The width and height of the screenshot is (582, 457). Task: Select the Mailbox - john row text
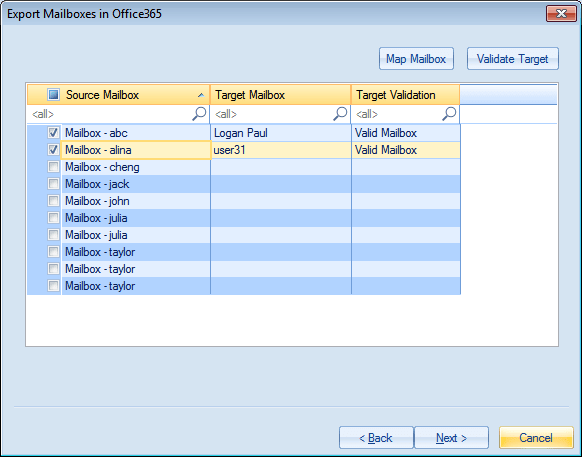[97, 201]
